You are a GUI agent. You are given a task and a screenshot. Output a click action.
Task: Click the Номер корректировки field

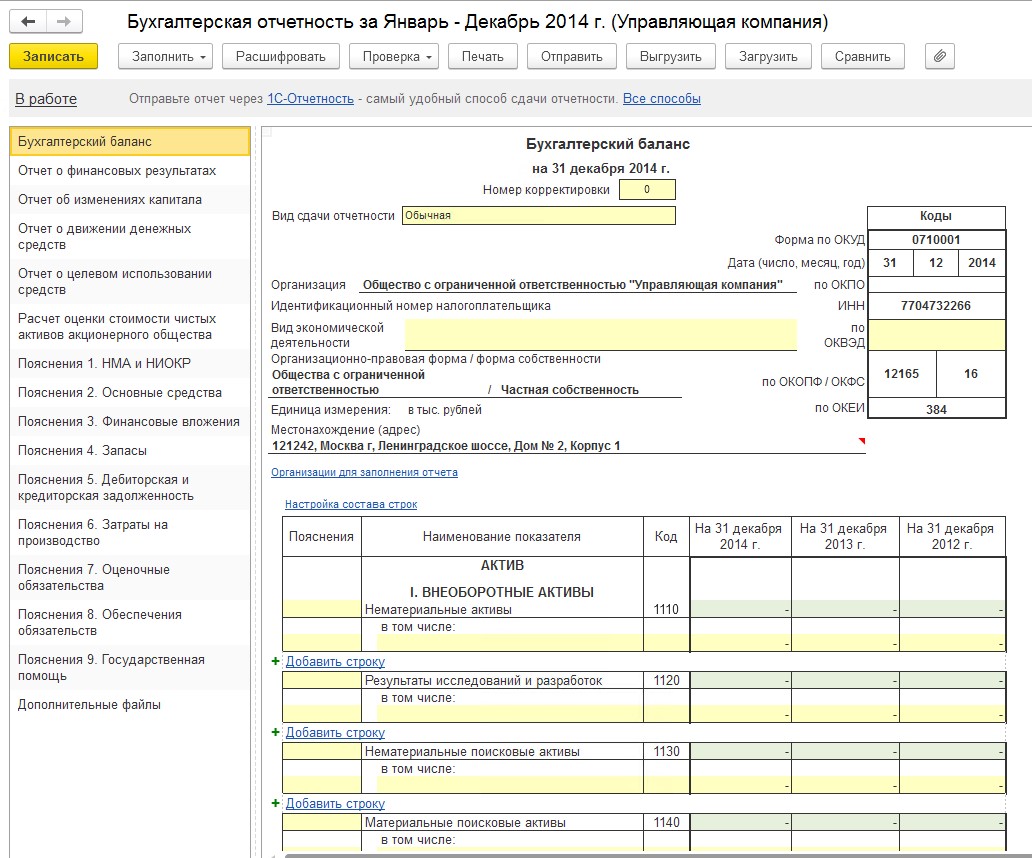[647, 189]
